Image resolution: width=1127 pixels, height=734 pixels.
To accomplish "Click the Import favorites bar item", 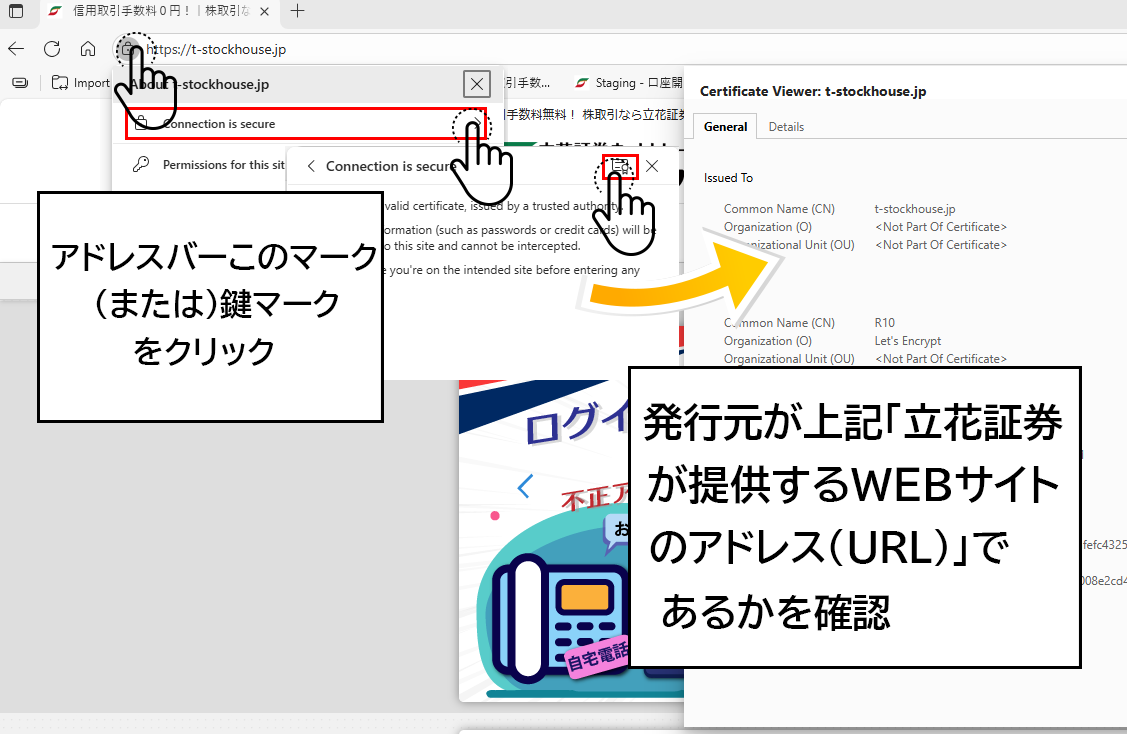I will point(80,83).
